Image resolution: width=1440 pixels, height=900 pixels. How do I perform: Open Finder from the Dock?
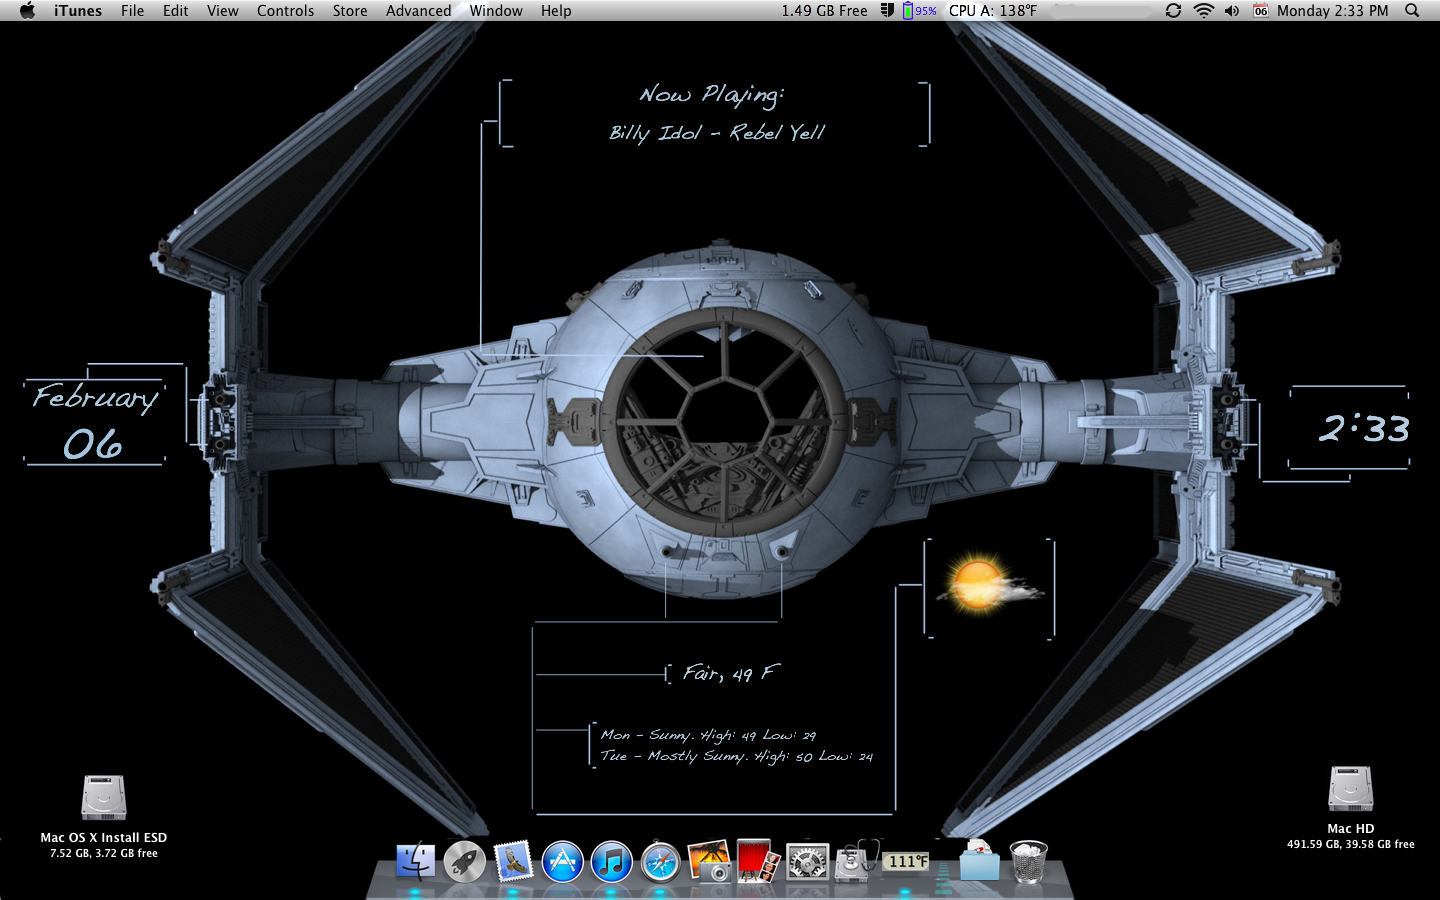click(x=415, y=861)
